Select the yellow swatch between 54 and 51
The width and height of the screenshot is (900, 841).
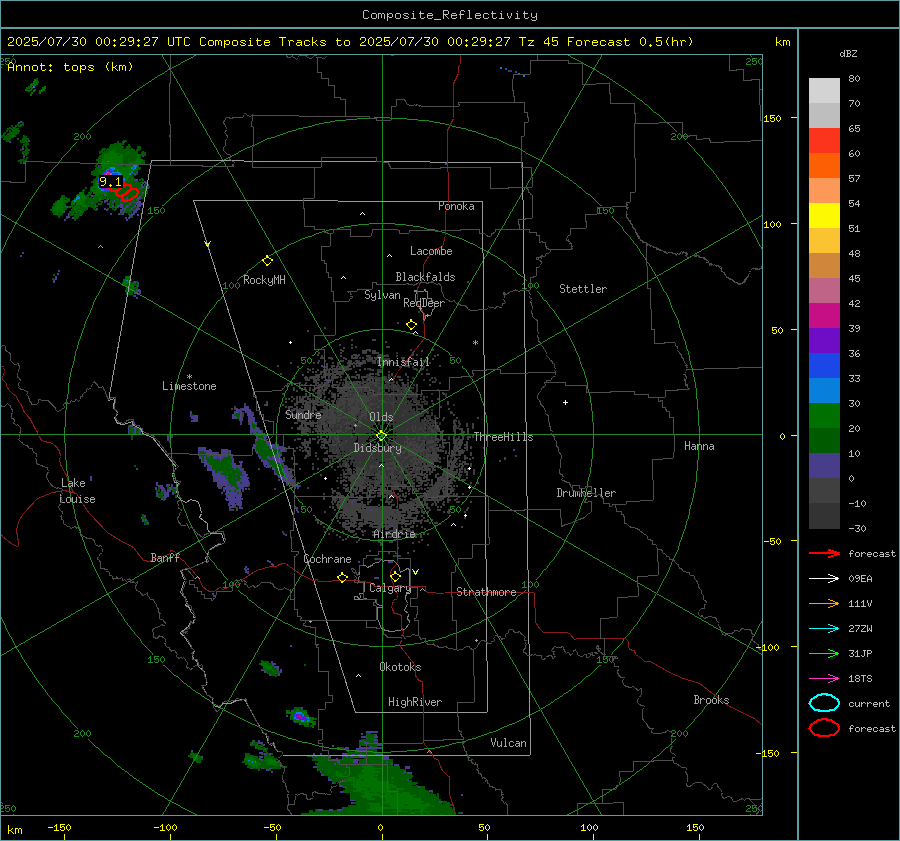coord(824,216)
